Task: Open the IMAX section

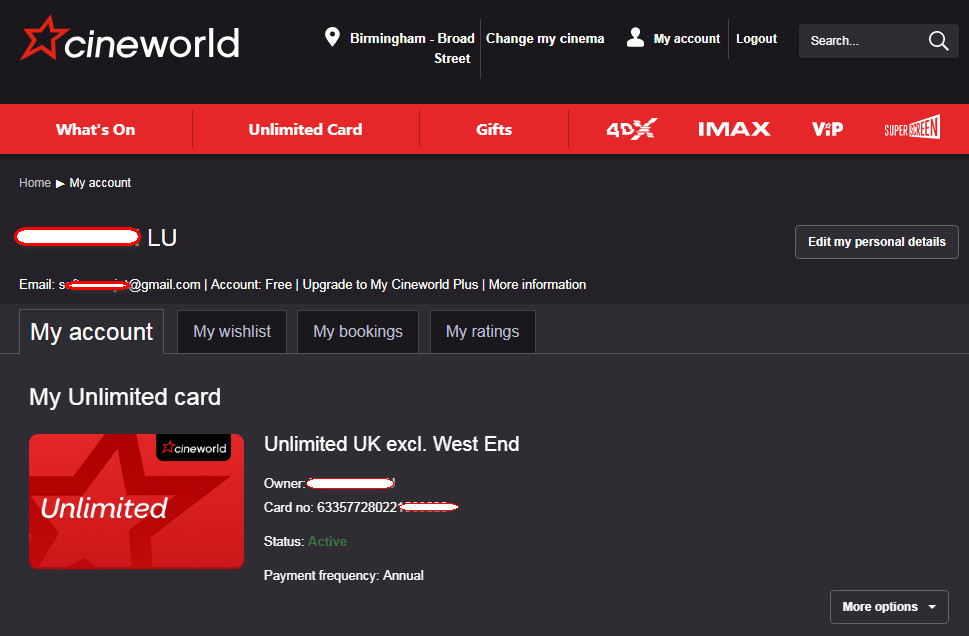Action: coord(734,128)
